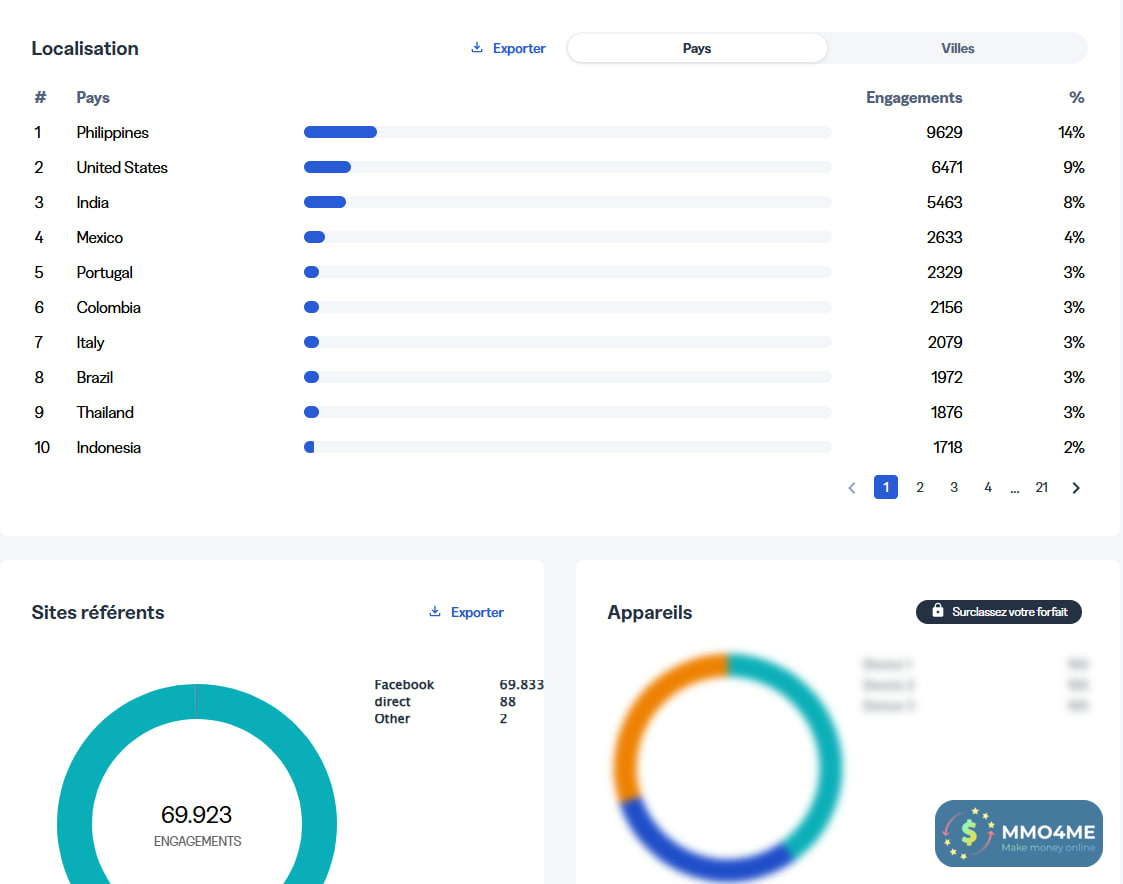
Task: Go to previous page with left chevron
Action: pos(852,488)
